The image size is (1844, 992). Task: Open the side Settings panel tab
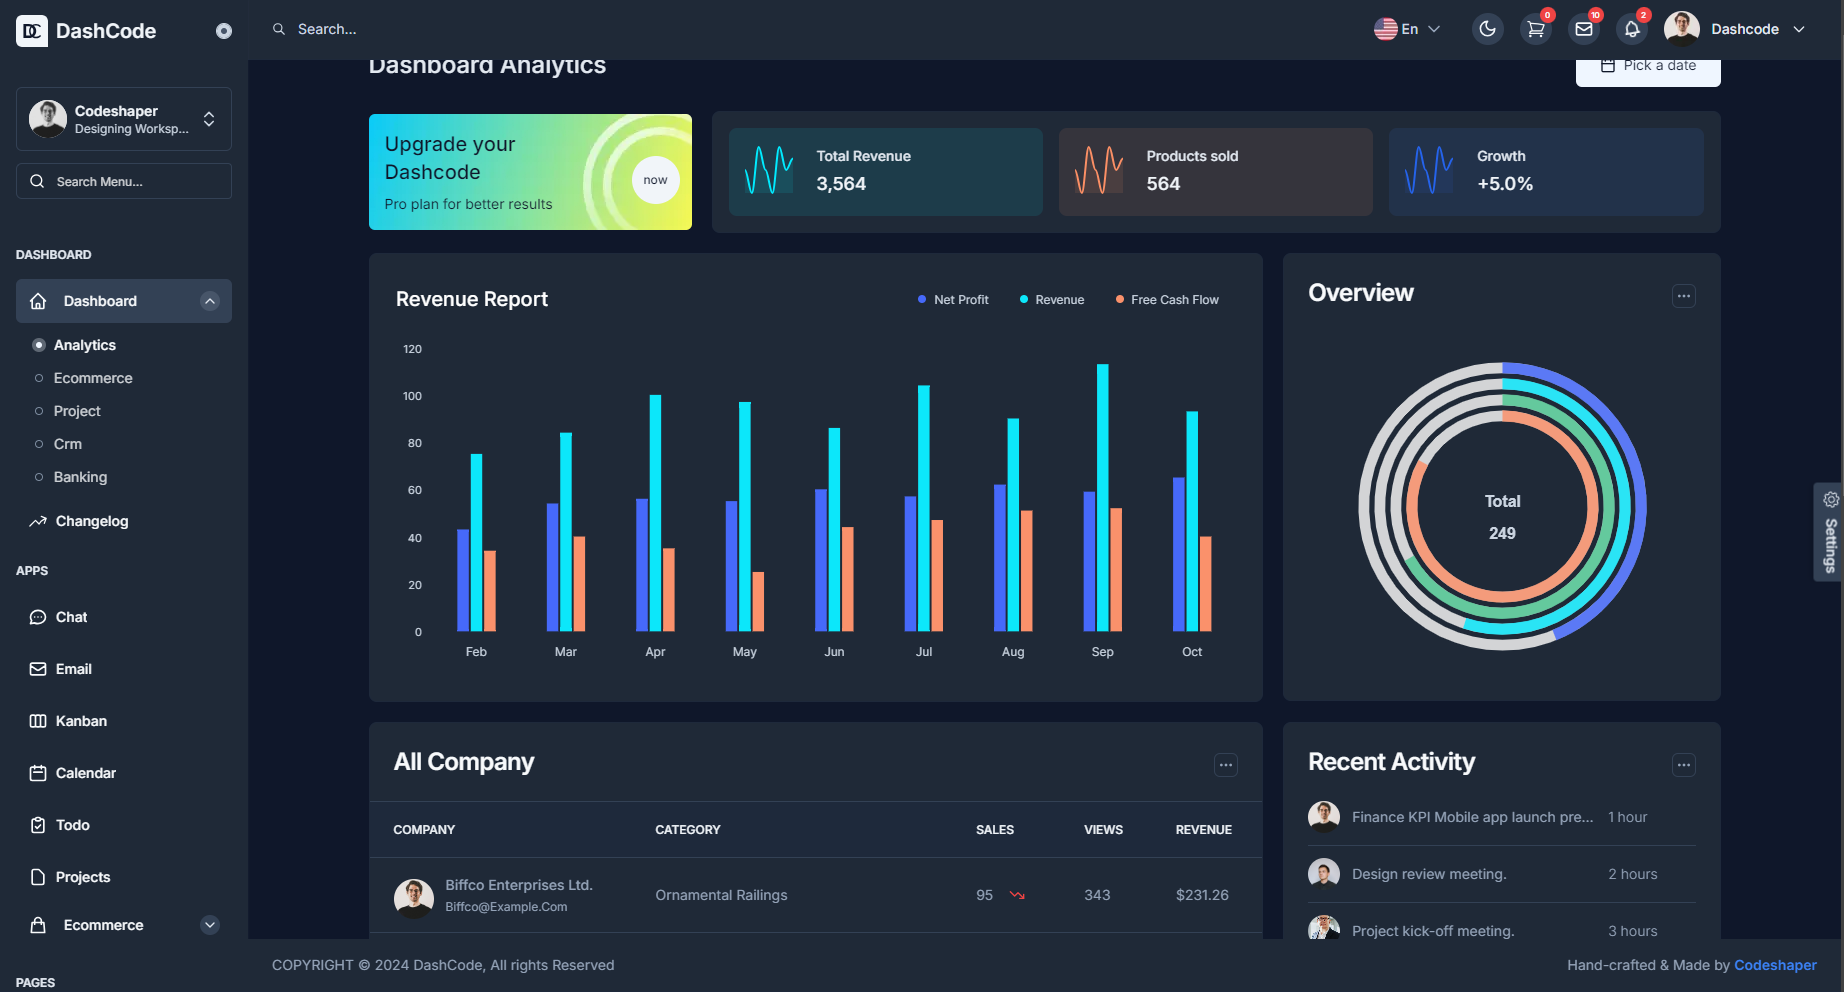point(1829,532)
